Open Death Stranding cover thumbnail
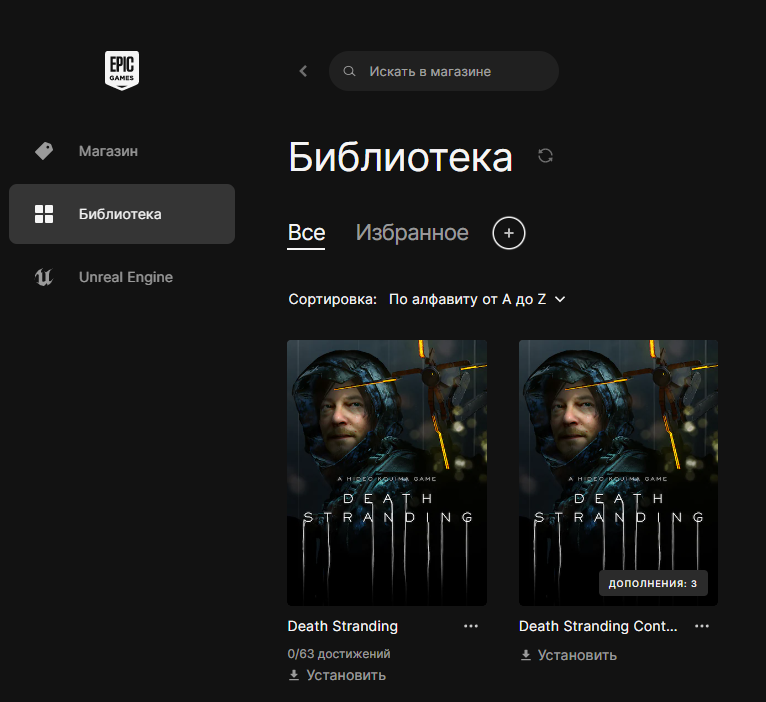This screenshot has width=766, height=702. tap(387, 473)
